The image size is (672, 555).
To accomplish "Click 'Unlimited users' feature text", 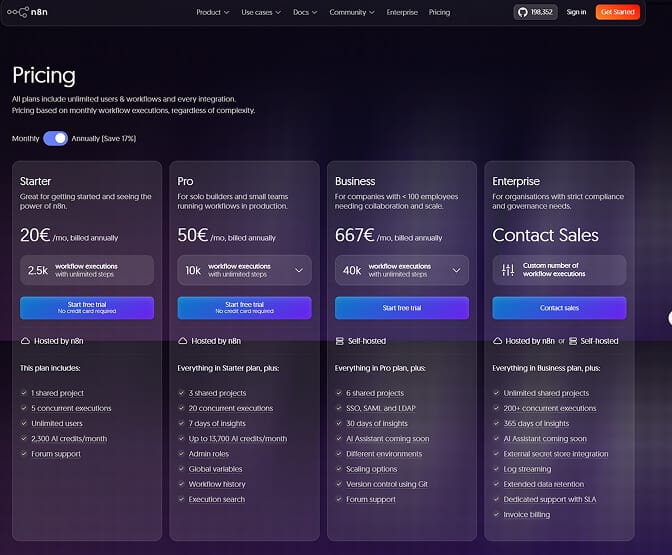I will pyautogui.click(x=57, y=423).
